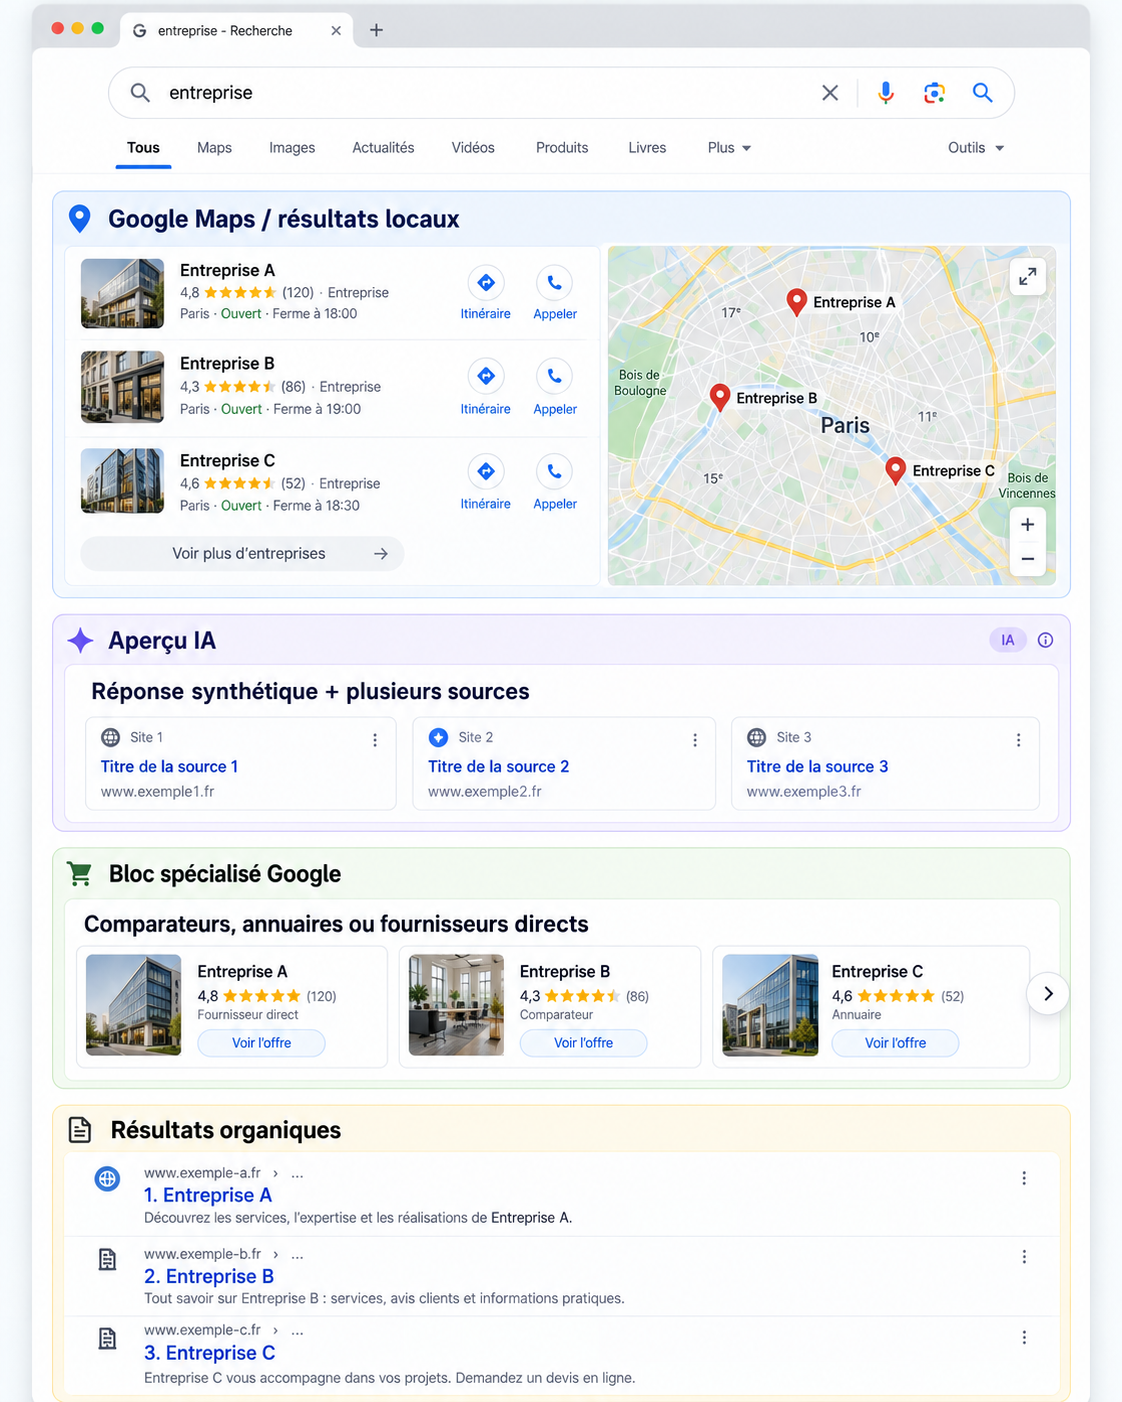Submit search with blue magnifier icon
Image resolution: width=1122 pixels, height=1402 pixels.
pyautogui.click(x=982, y=93)
